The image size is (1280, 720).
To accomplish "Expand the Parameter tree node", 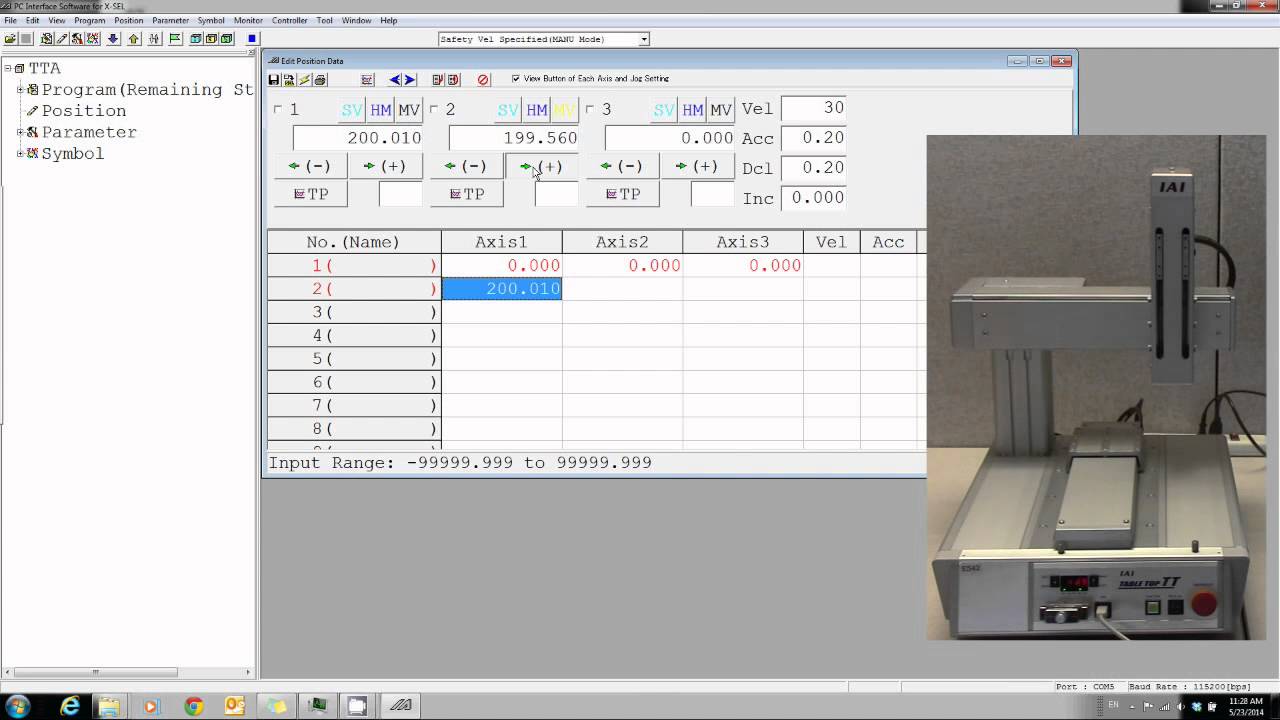I will tap(20, 132).
